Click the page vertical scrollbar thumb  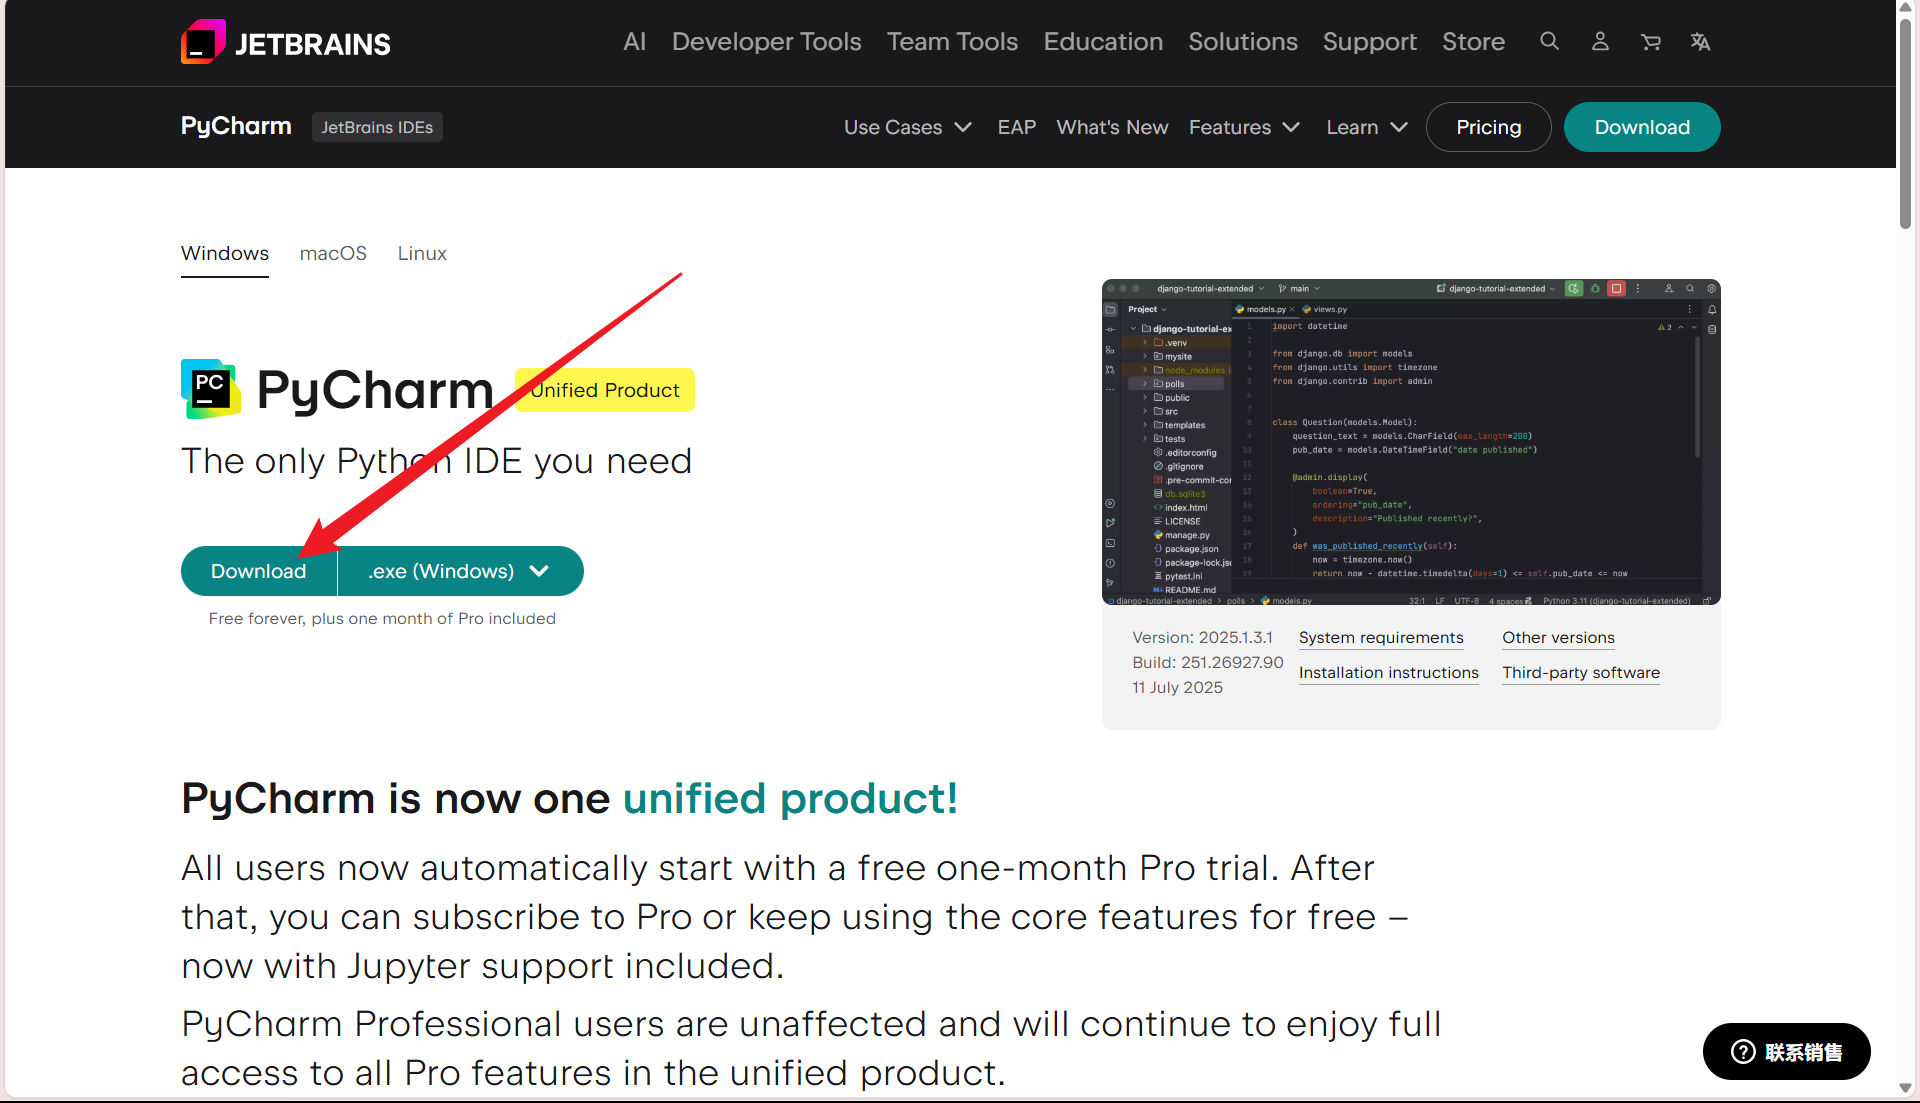tap(1906, 124)
